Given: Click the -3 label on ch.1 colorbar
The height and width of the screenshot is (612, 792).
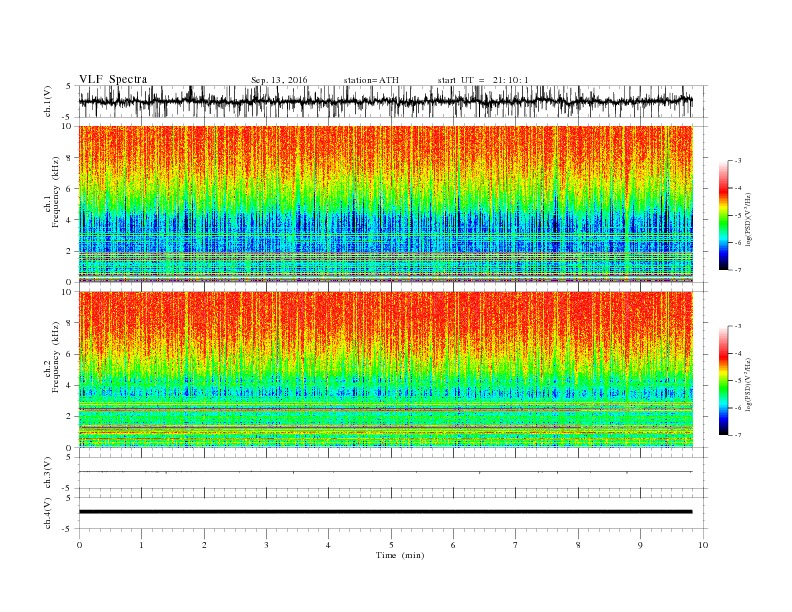Looking at the screenshot, I should click(x=738, y=161).
